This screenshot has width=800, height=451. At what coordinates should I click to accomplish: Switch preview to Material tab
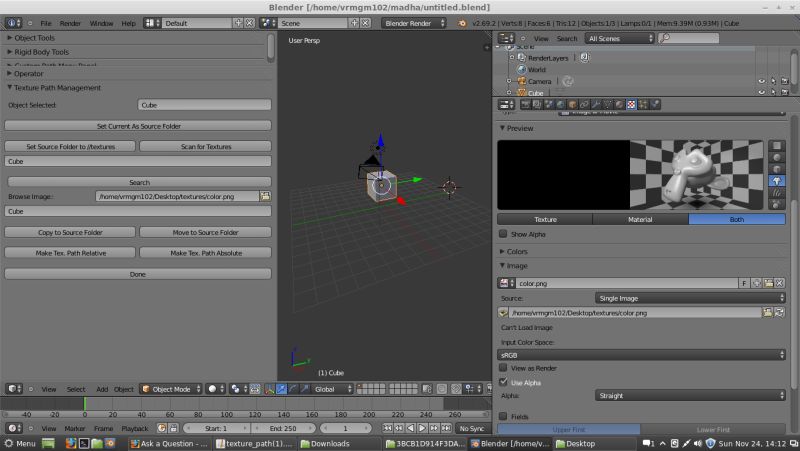(x=640, y=219)
